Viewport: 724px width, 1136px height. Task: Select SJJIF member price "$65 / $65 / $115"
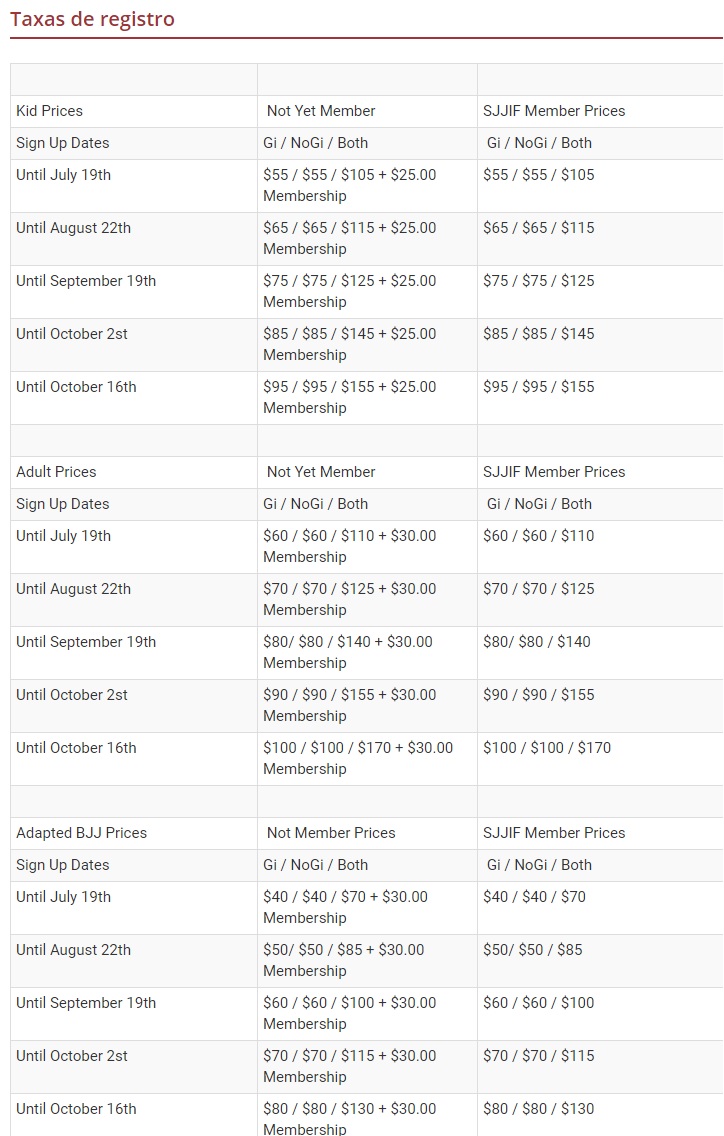coord(539,228)
